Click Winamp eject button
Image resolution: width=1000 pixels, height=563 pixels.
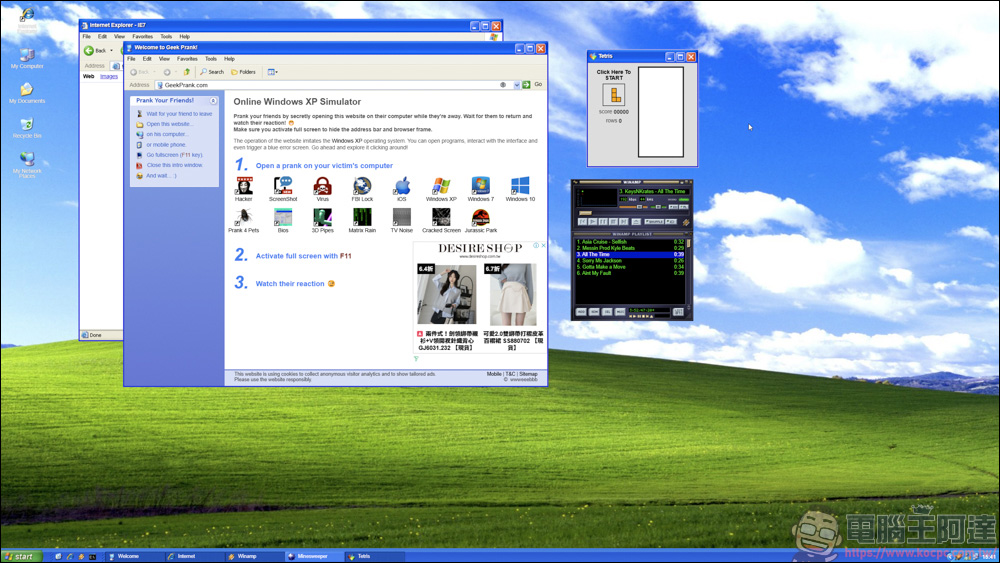pos(636,221)
